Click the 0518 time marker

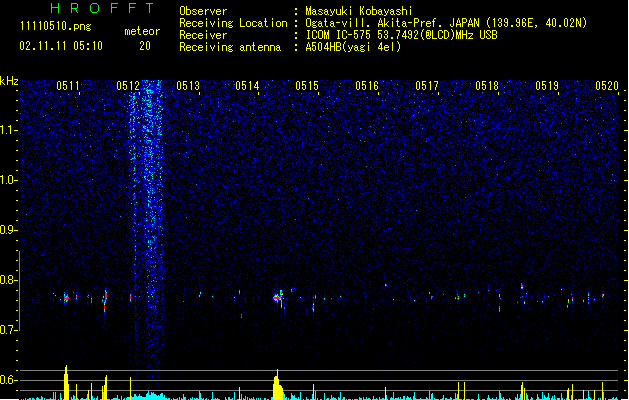[x=487, y=86]
